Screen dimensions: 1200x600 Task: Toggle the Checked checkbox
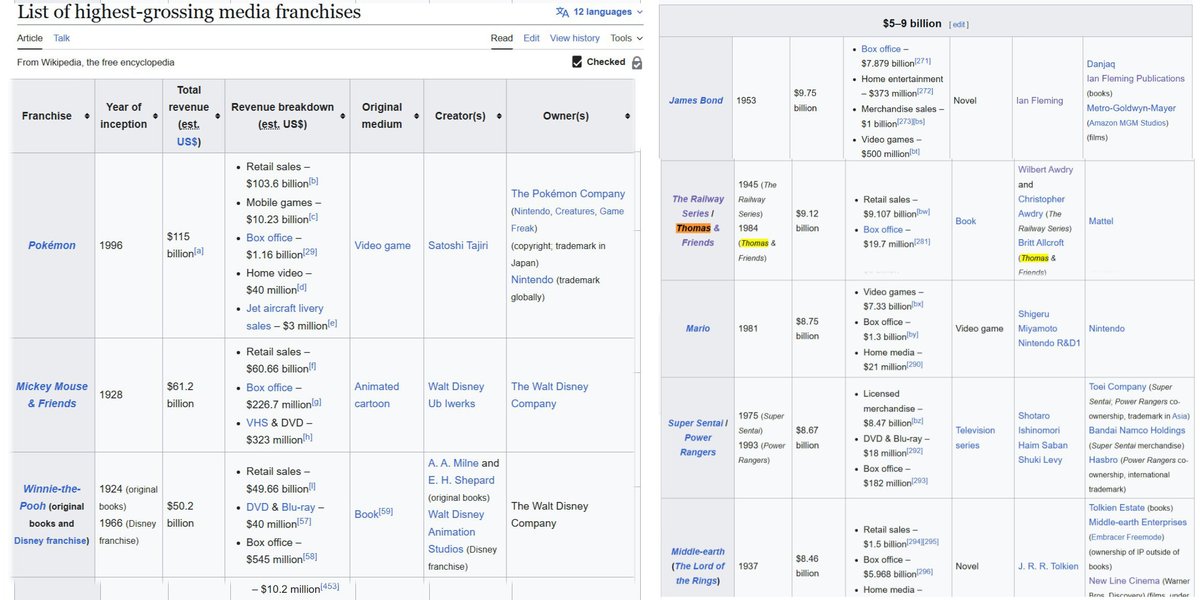tap(577, 62)
